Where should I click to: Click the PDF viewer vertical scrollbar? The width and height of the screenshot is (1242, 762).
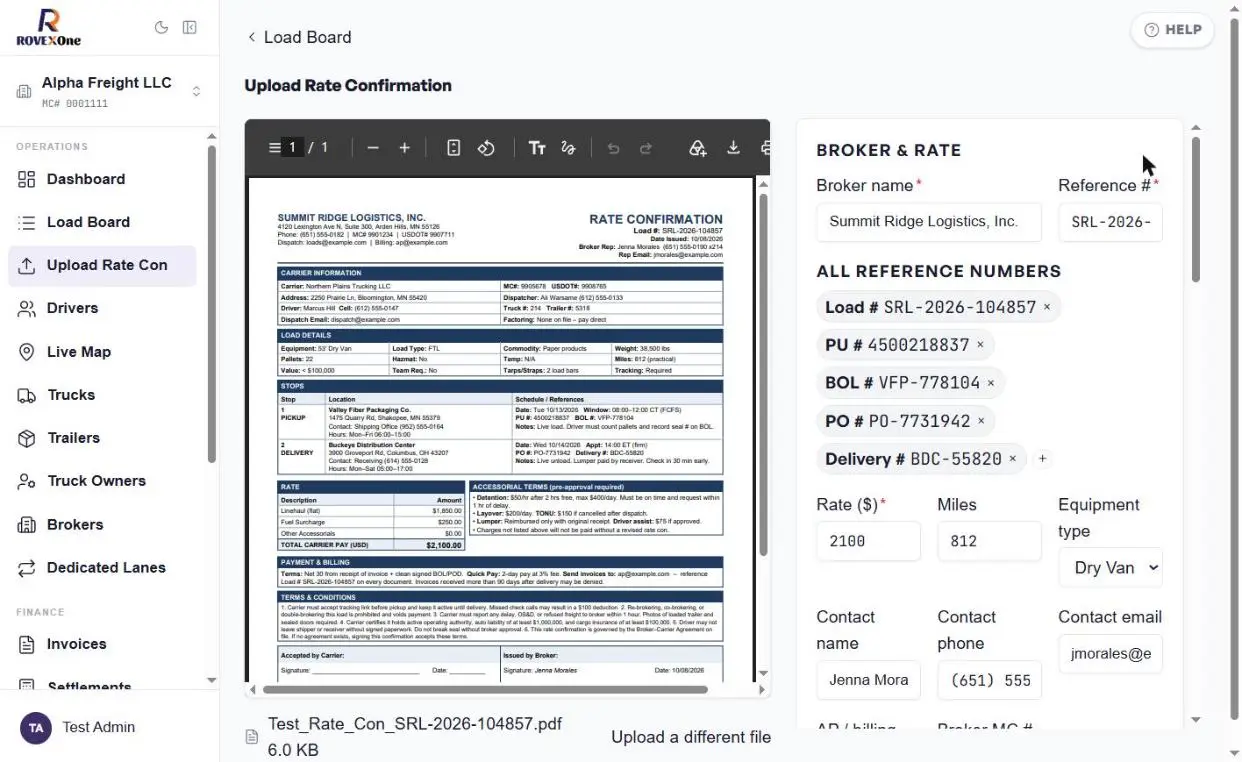click(x=764, y=375)
